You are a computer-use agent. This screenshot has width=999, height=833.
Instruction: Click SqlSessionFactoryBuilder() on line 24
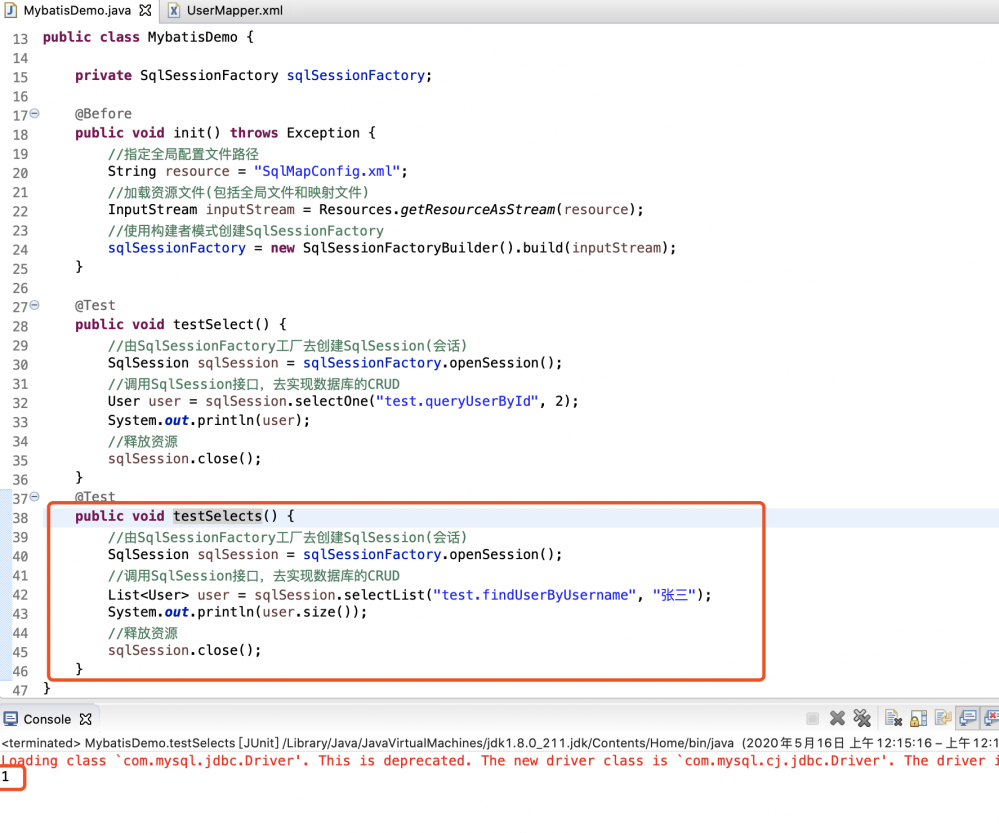[x=408, y=247]
